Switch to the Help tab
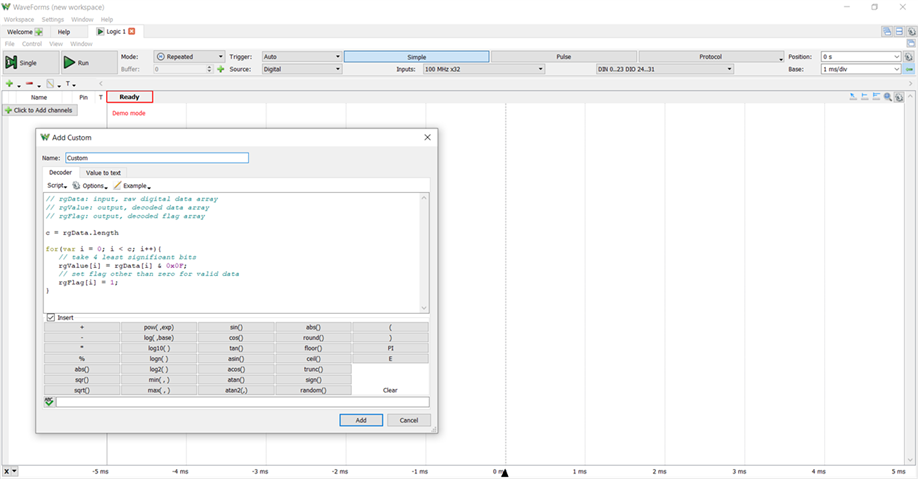The image size is (918, 479). click(64, 32)
